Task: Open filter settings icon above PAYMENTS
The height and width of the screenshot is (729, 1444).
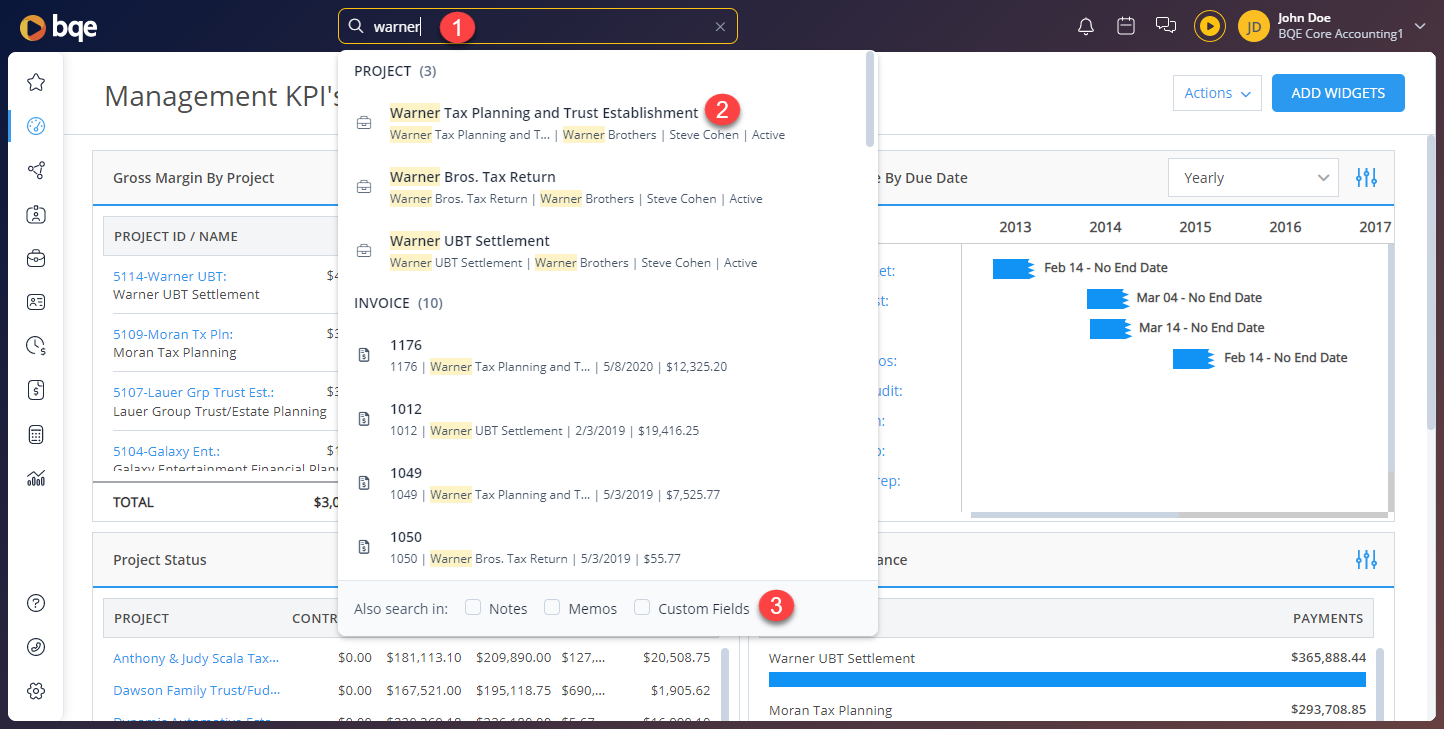Action: (x=1367, y=560)
